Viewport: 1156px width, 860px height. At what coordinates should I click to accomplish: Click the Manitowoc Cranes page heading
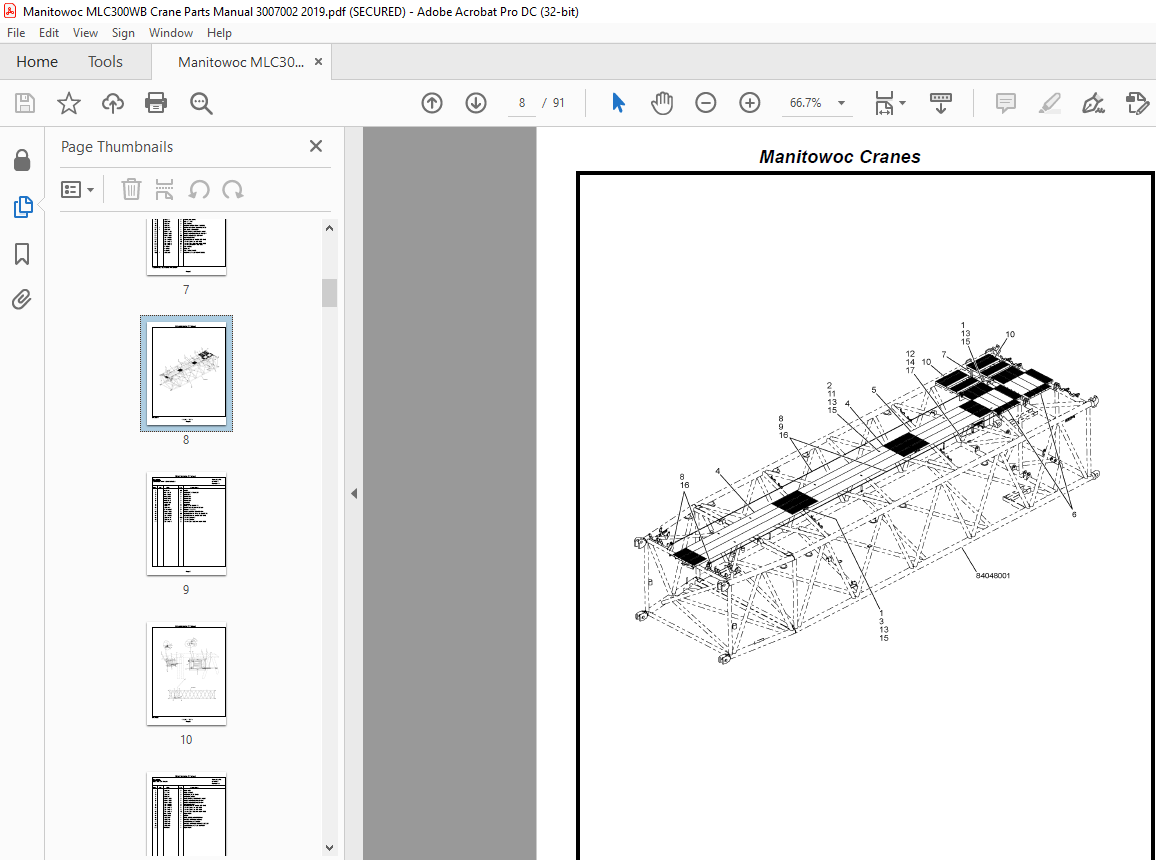pyautogui.click(x=840, y=157)
